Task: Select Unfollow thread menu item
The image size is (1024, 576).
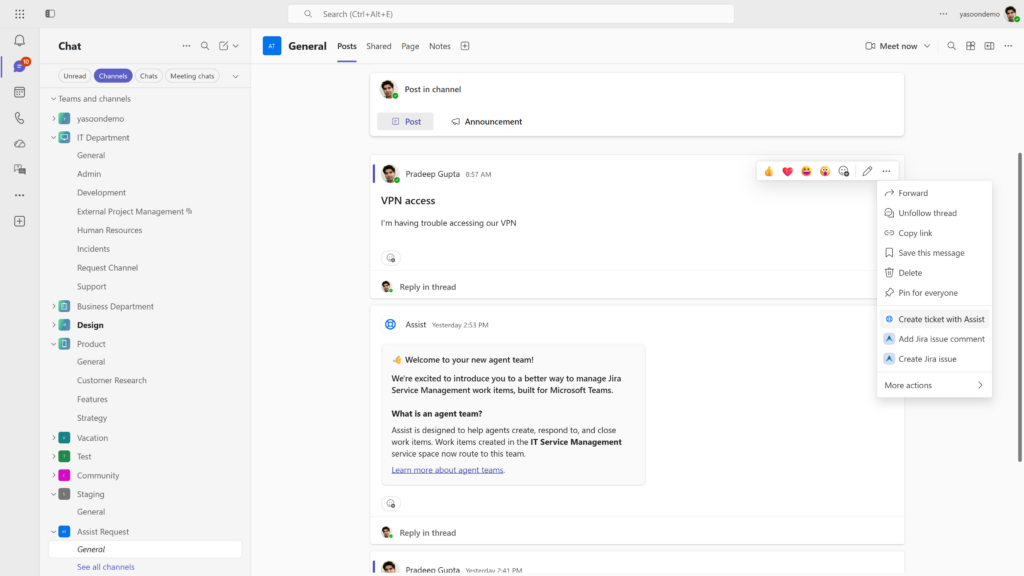Action: 934,213
